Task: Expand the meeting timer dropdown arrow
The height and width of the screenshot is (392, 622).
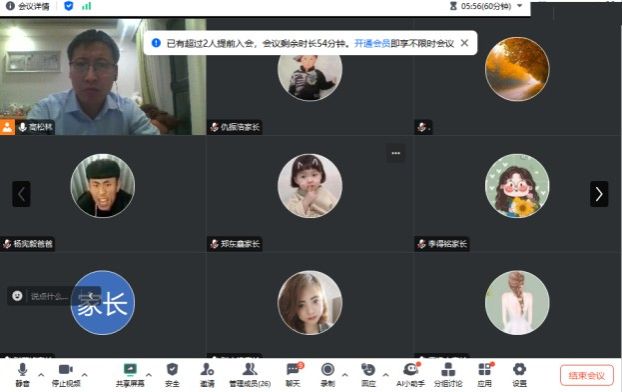Action: click(520, 6)
